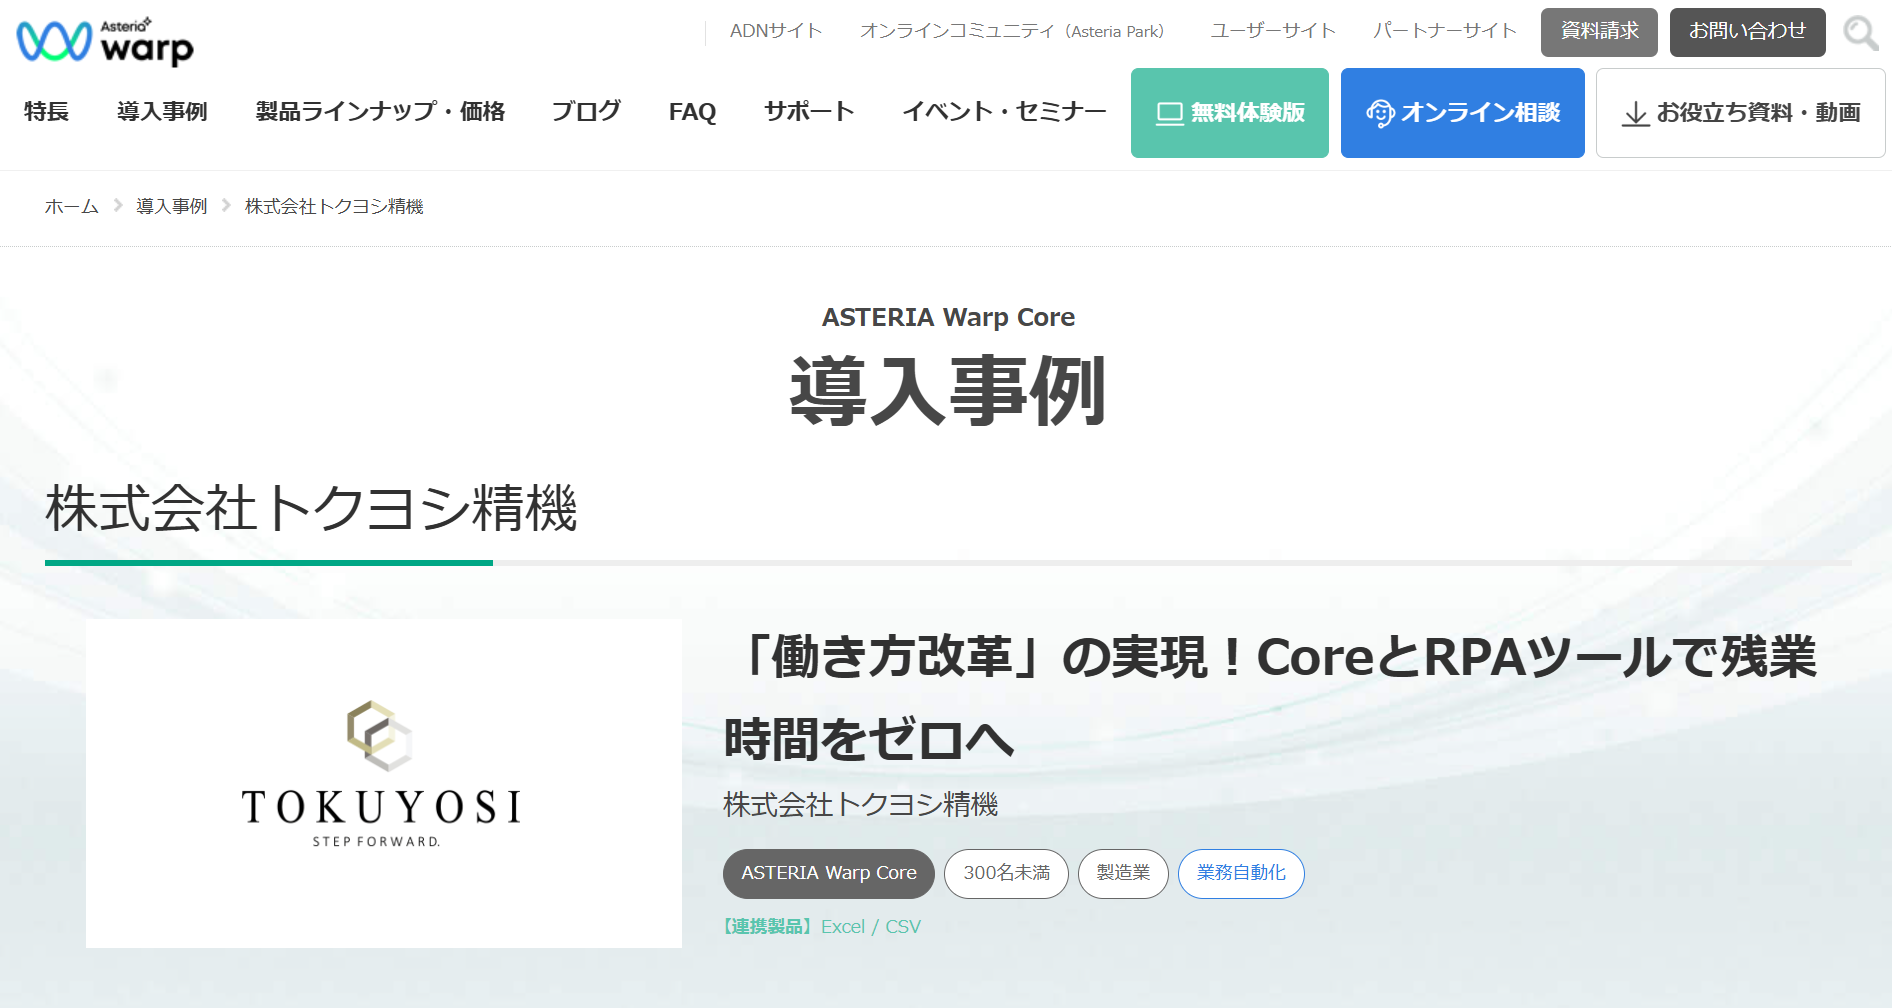Open イベント・セミナー menu item
Screen dimensions: 1892x1008
(1004, 111)
